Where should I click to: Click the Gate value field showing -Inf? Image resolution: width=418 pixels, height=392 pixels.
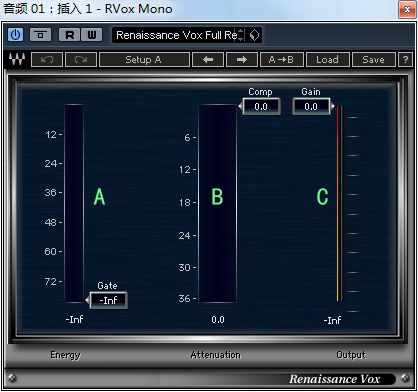point(109,300)
